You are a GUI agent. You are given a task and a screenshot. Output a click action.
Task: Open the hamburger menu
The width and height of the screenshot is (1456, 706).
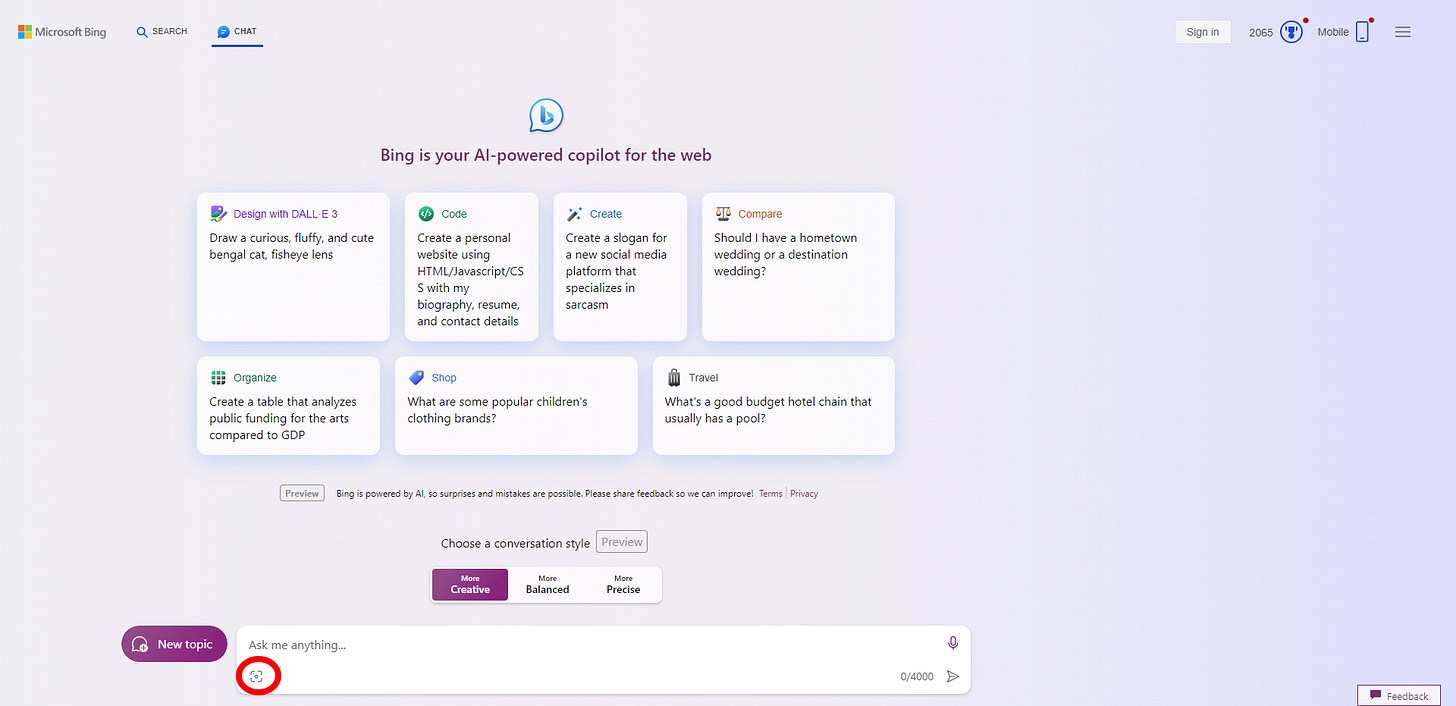tap(1403, 32)
